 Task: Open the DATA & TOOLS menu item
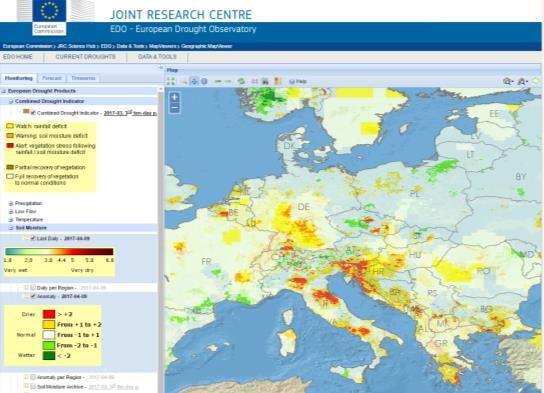(x=157, y=57)
